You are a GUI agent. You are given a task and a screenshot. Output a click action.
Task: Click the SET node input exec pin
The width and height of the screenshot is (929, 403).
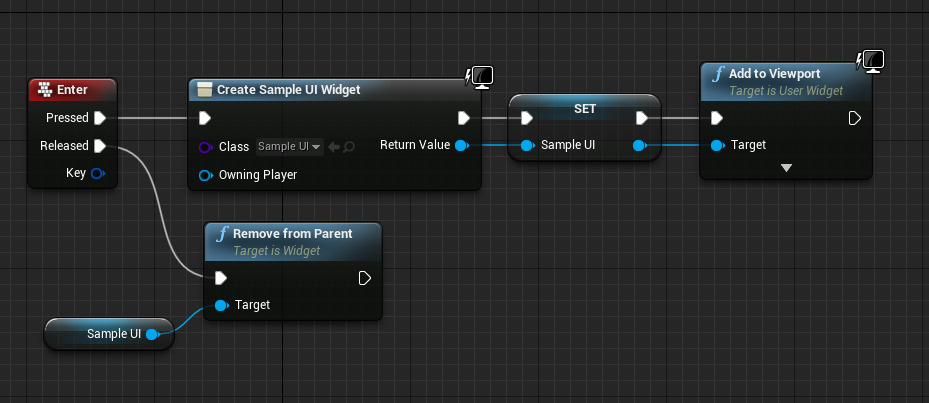(x=527, y=119)
